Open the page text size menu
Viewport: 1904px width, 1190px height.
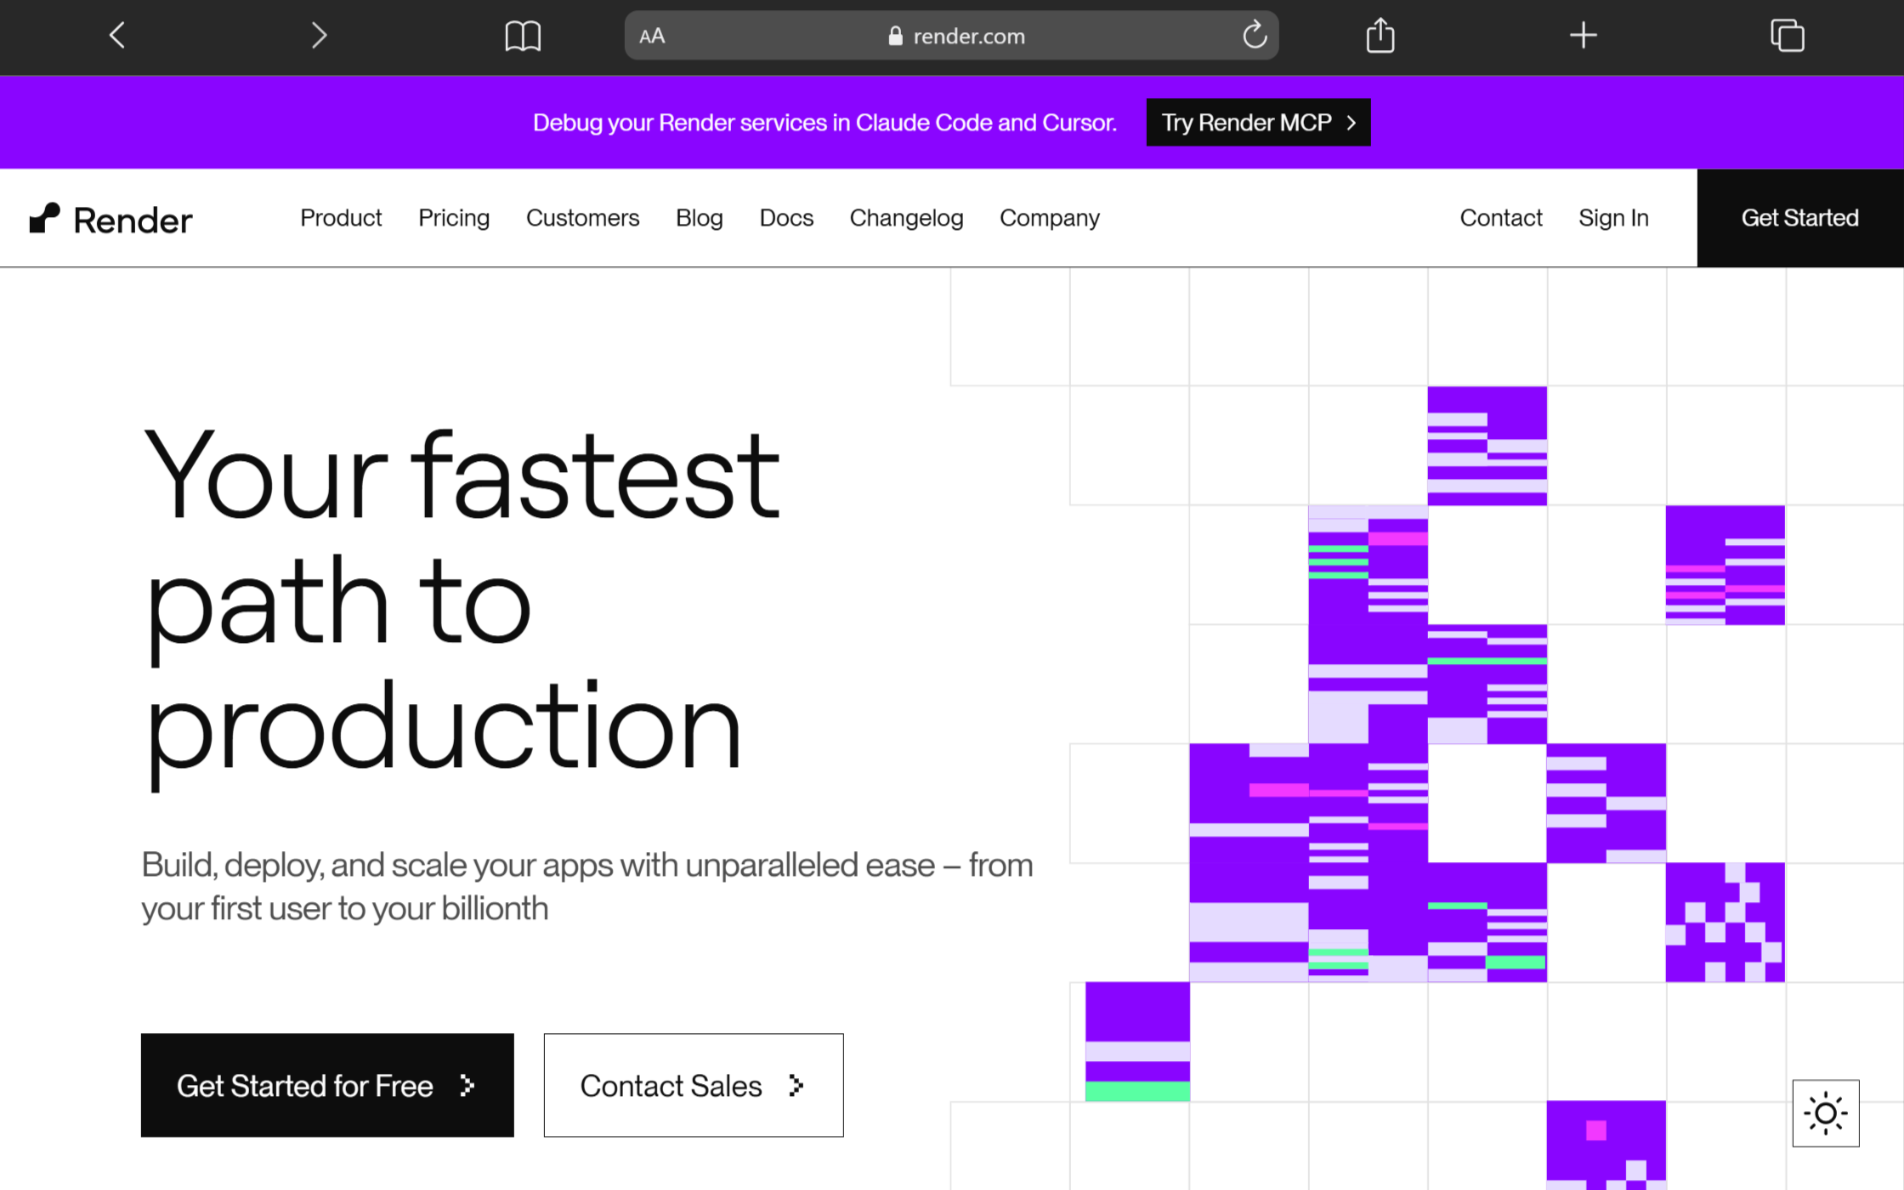652,35
